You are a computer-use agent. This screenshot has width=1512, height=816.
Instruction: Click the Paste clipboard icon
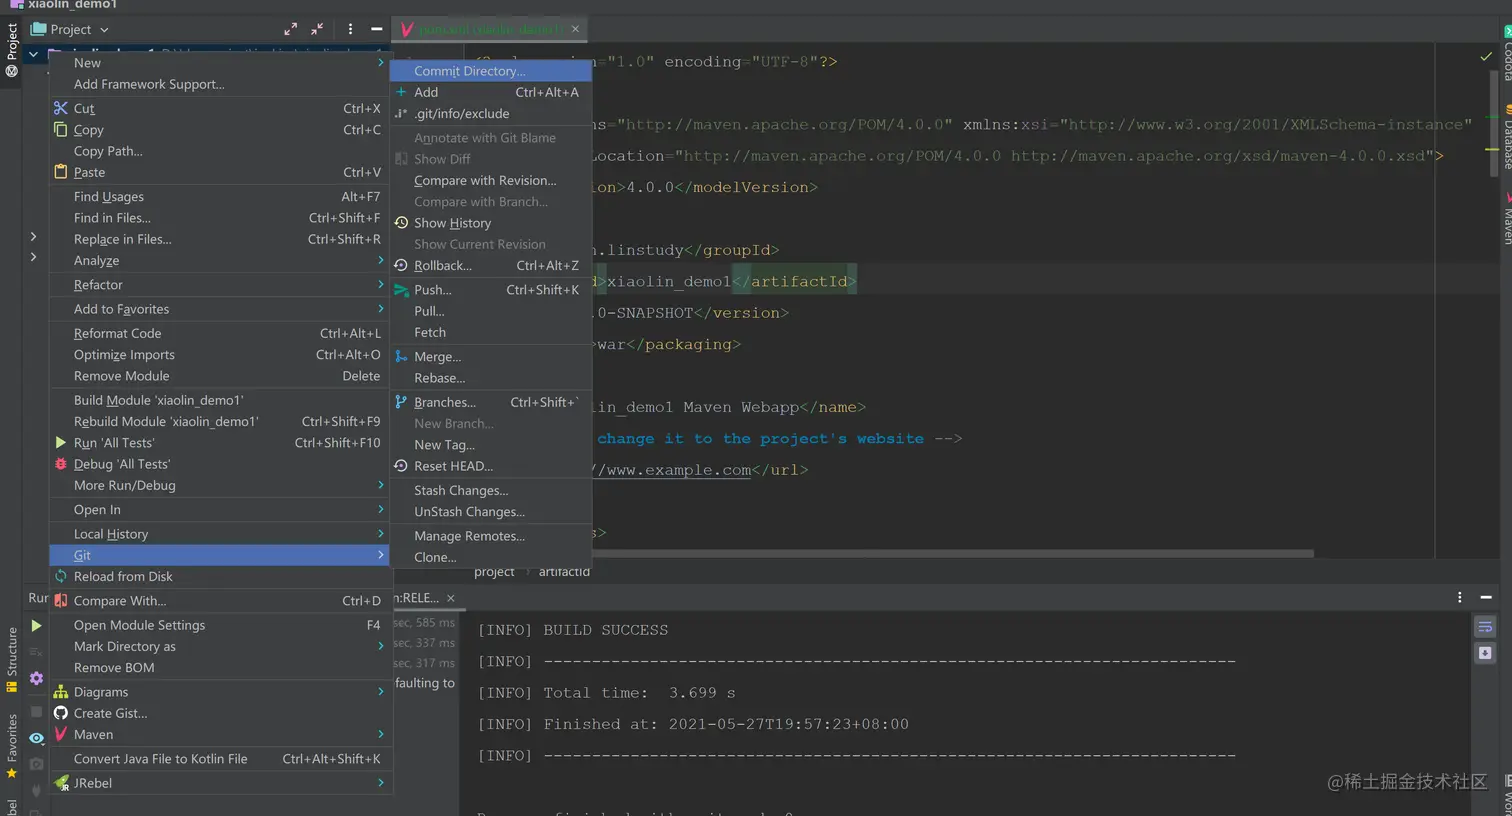click(x=61, y=172)
